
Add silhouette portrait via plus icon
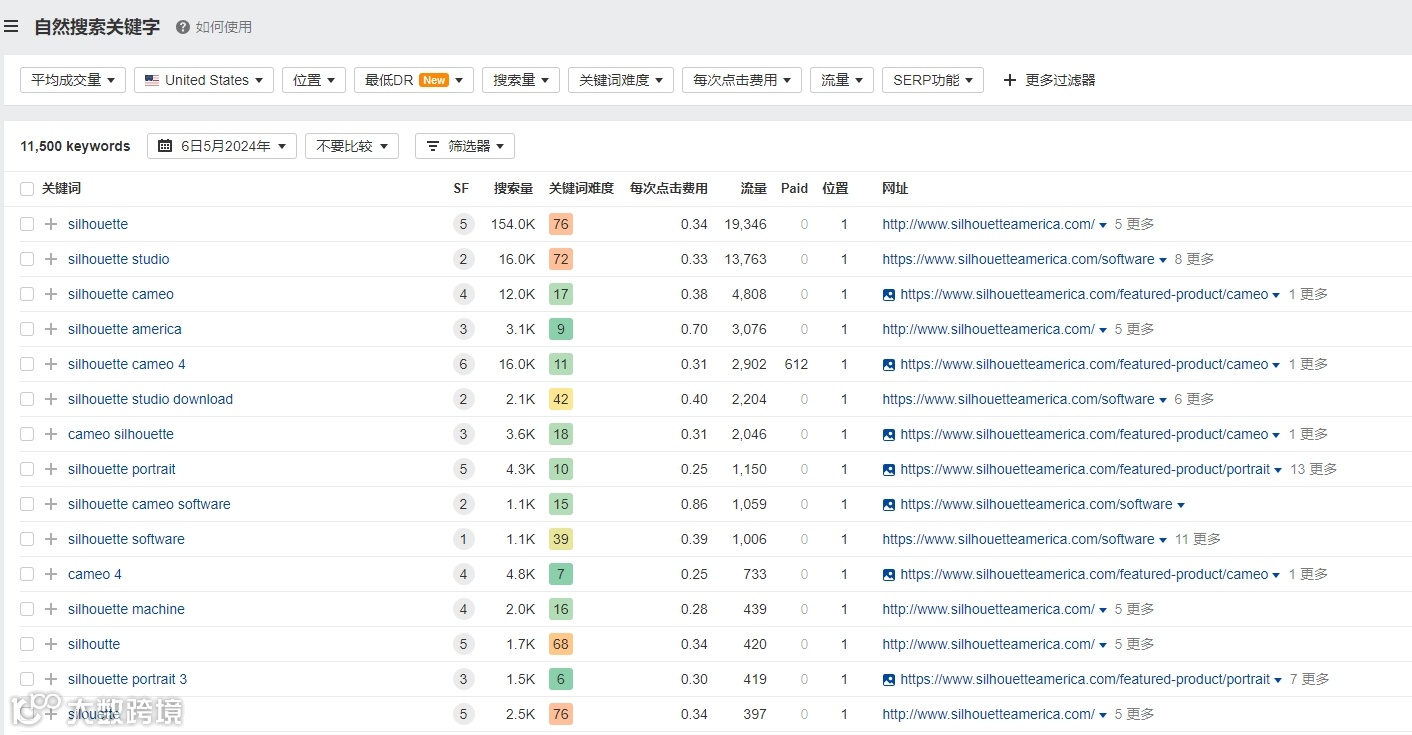(x=51, y=469)
